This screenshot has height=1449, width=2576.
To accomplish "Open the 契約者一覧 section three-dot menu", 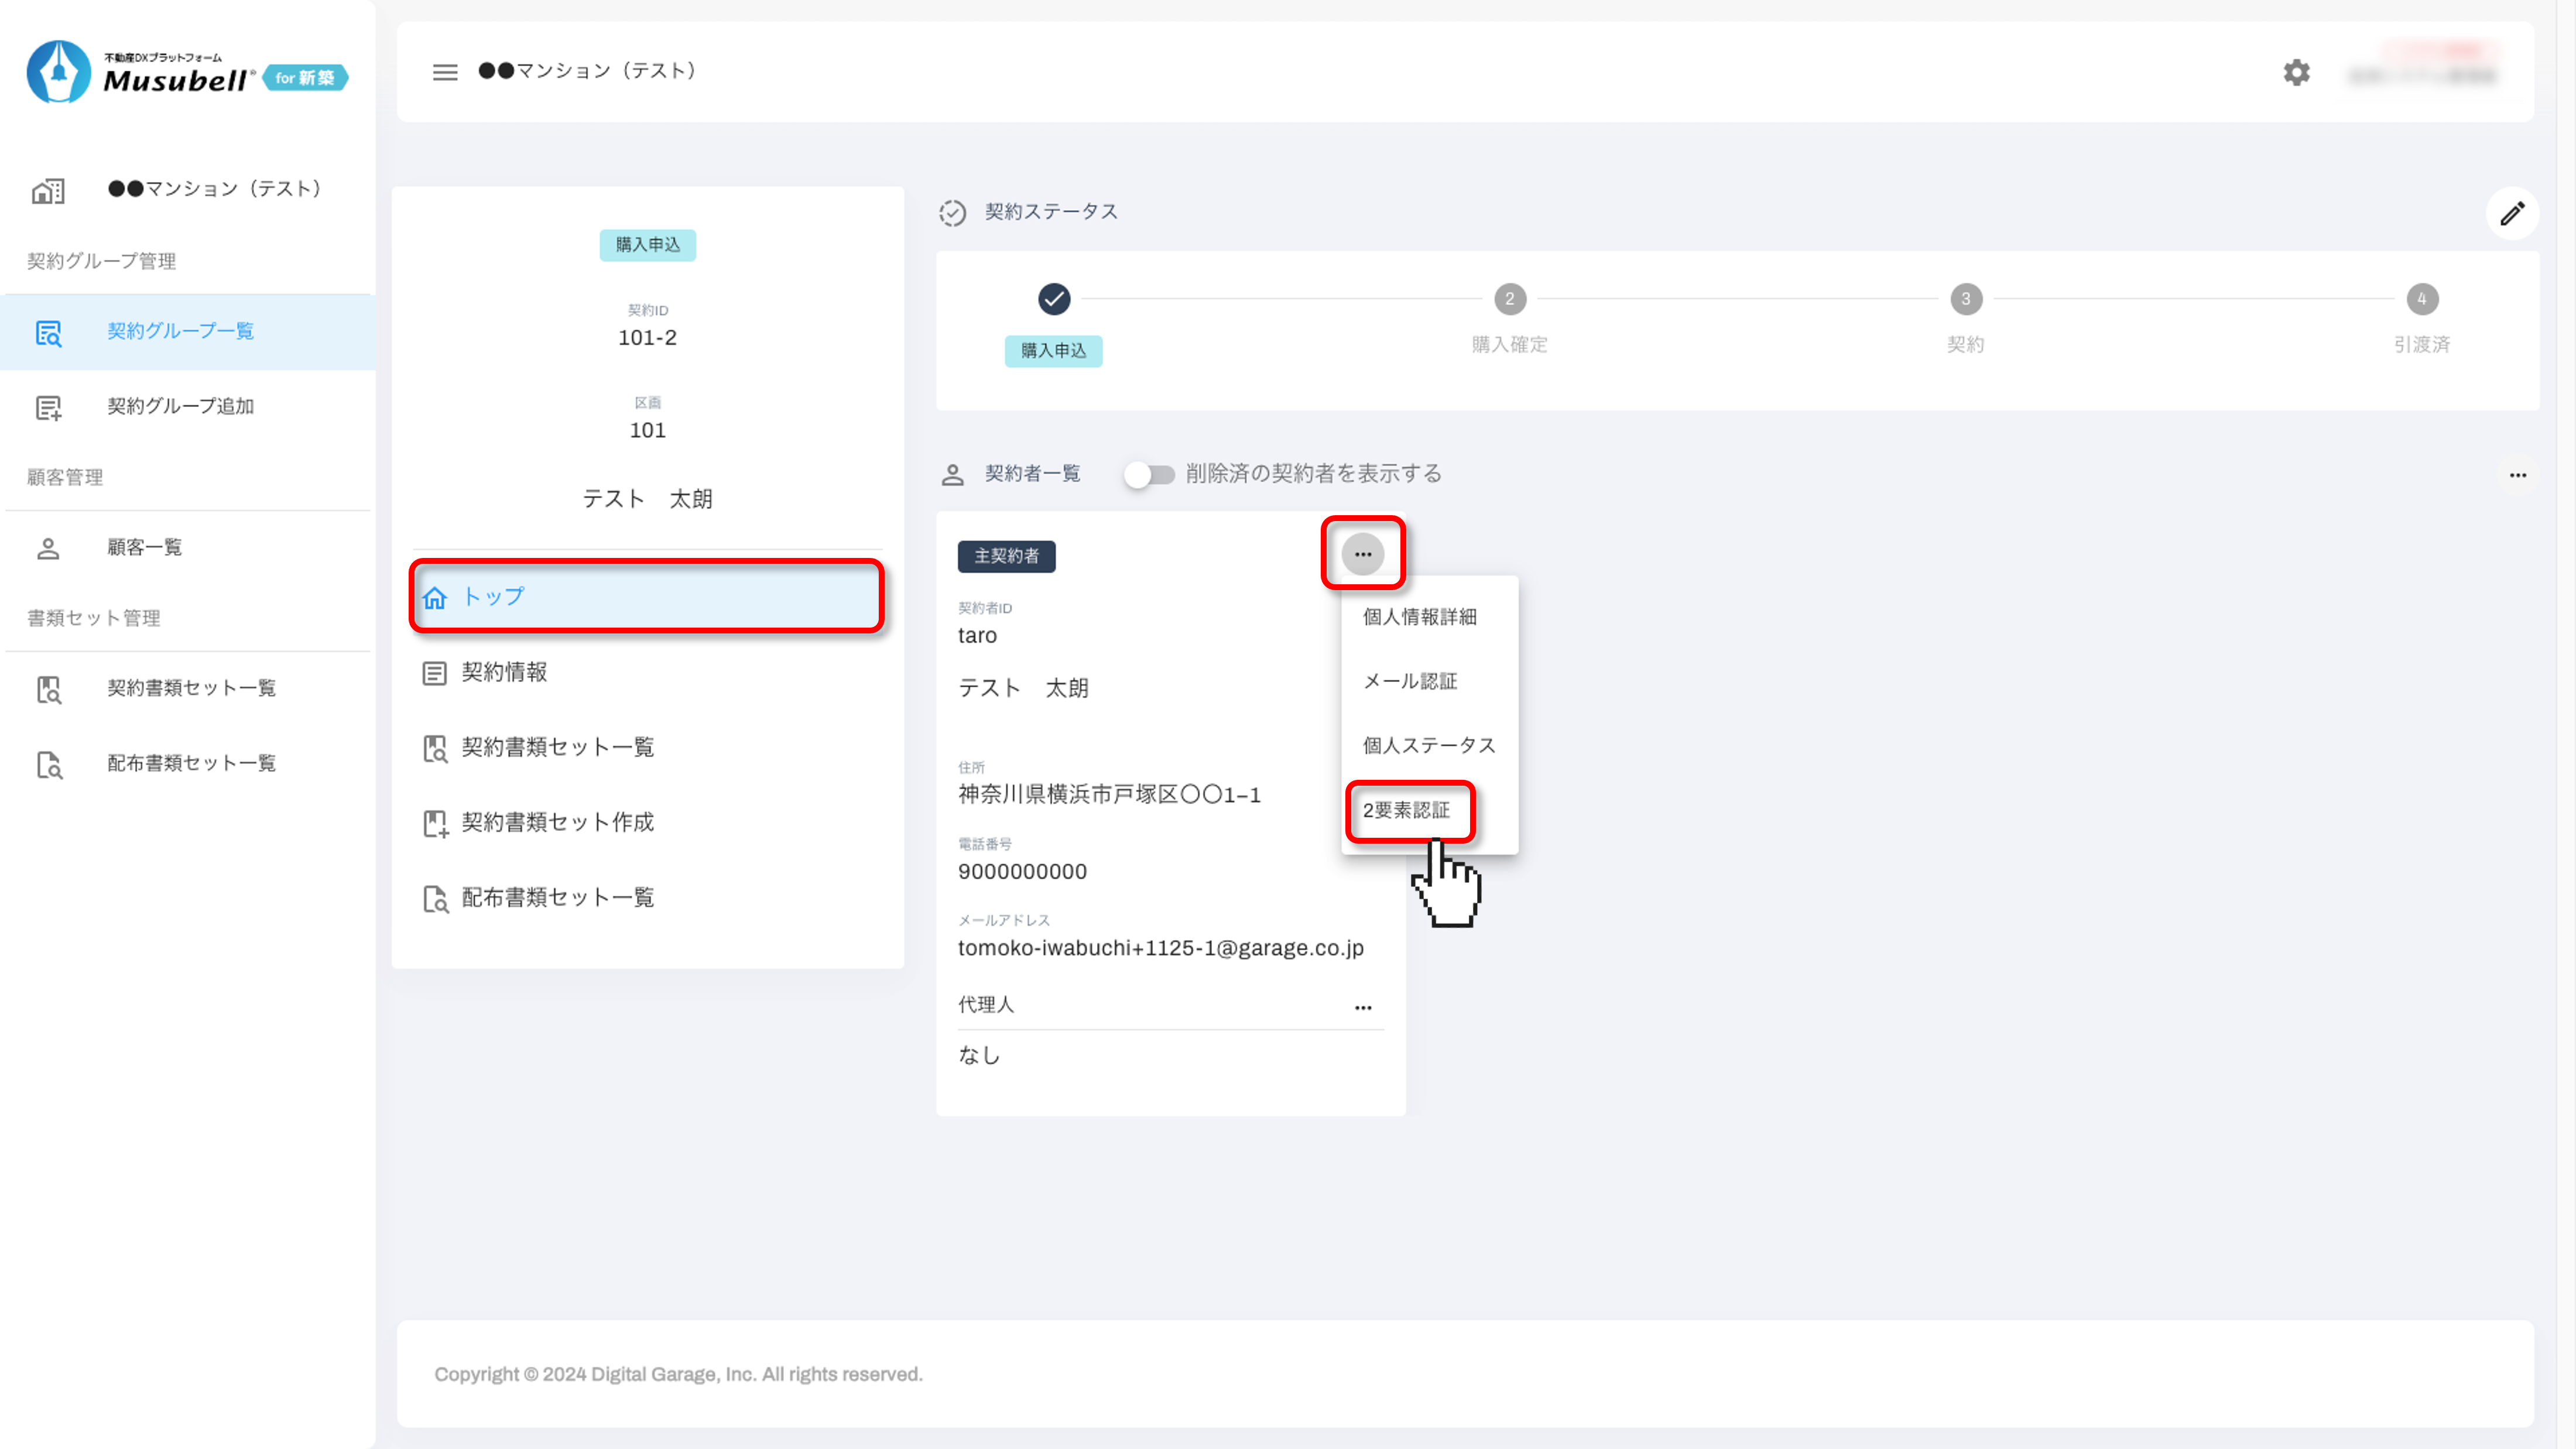I will click(x=2517, y=475).
